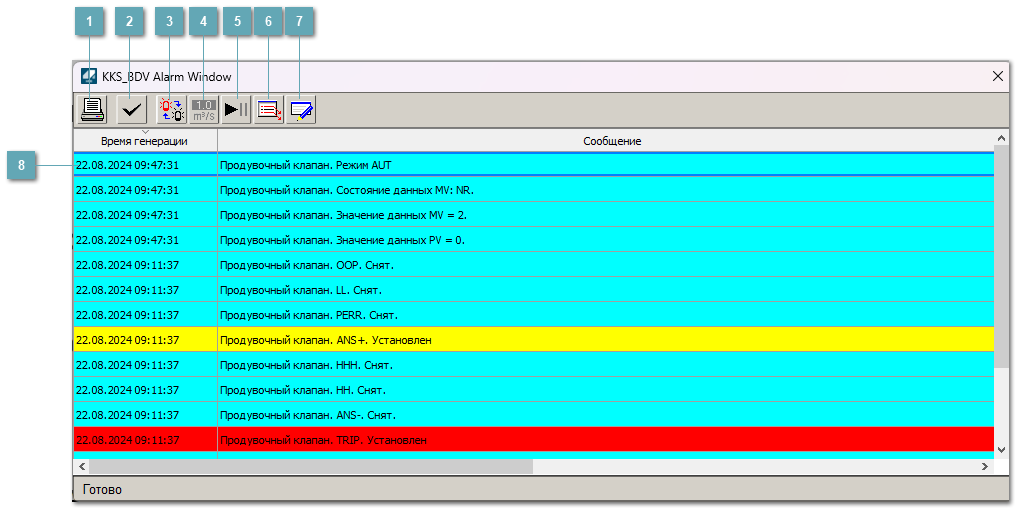
Task: Click the m³/s engineering units icon
Action: [x=204, y=110]
